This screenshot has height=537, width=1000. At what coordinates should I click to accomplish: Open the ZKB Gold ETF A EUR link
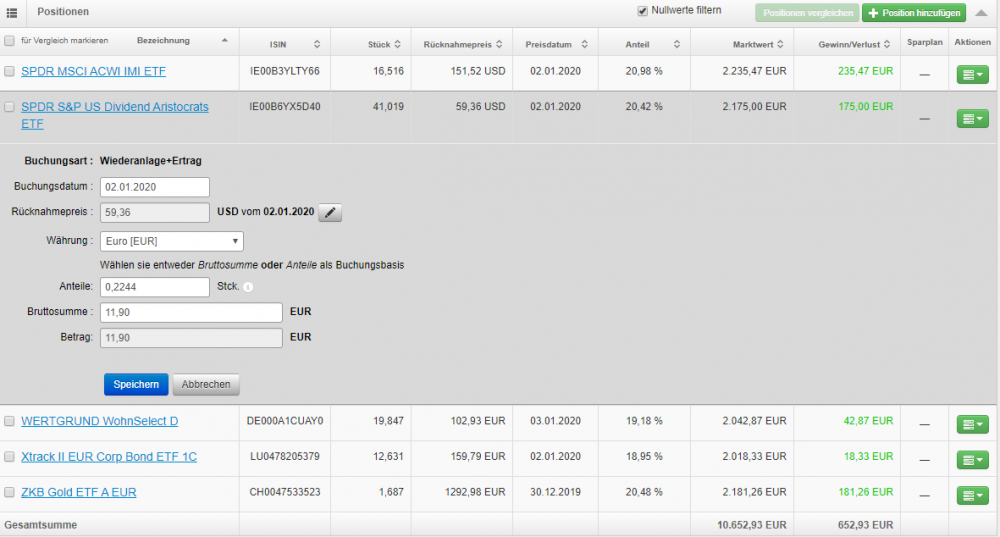point(78,492)
